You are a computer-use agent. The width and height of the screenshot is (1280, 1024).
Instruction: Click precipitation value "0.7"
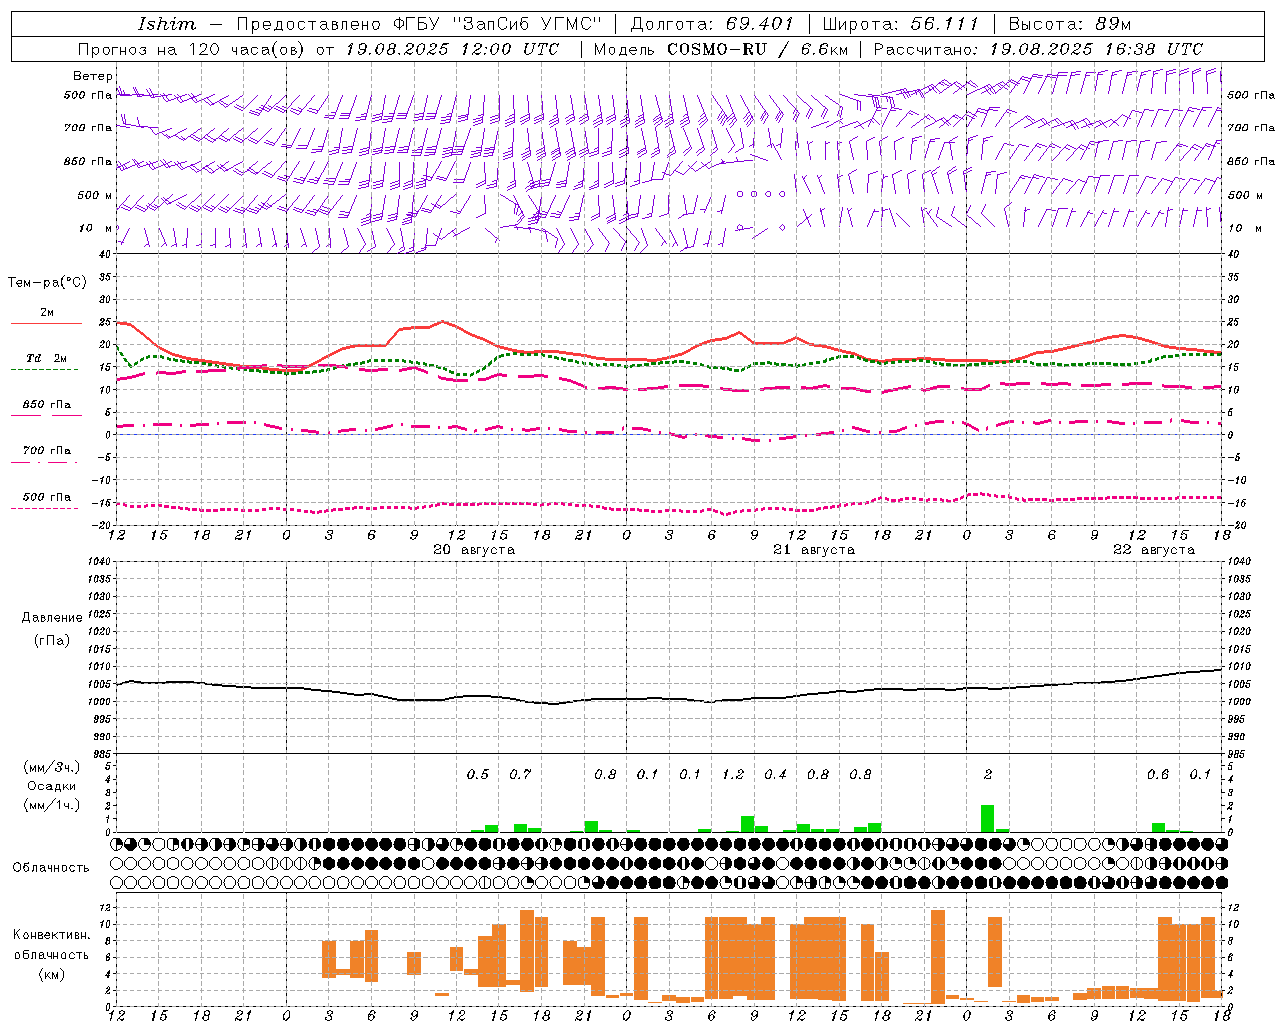tap(520, 774)
